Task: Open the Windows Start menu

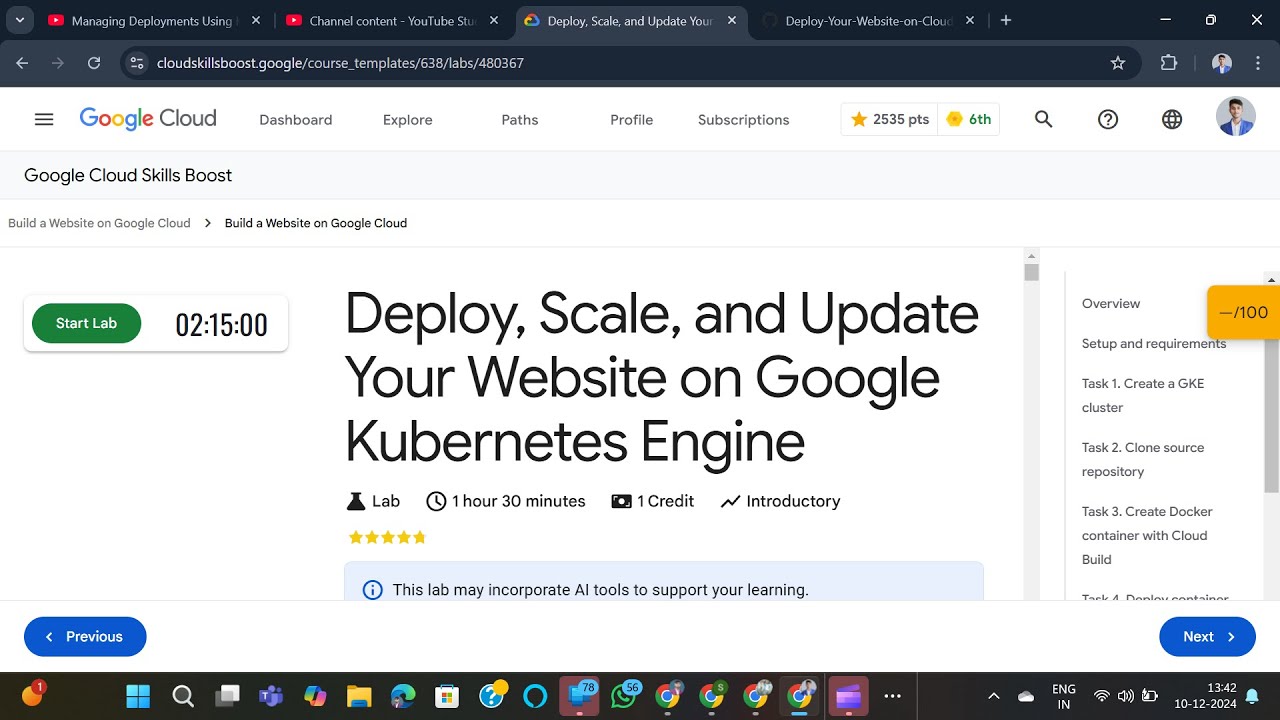Action: [138, 696]
